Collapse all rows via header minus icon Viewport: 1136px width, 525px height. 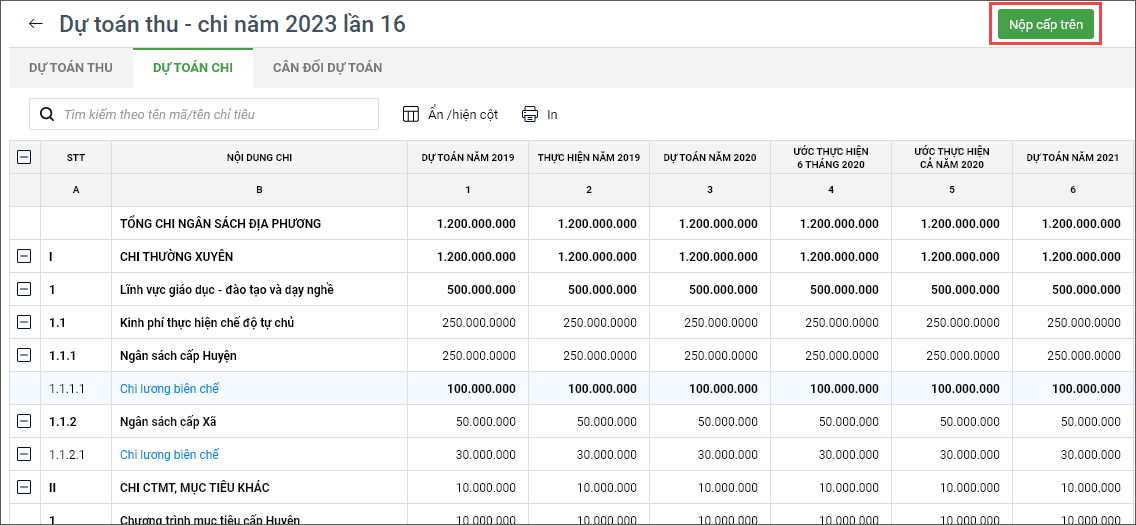[24, 157]
